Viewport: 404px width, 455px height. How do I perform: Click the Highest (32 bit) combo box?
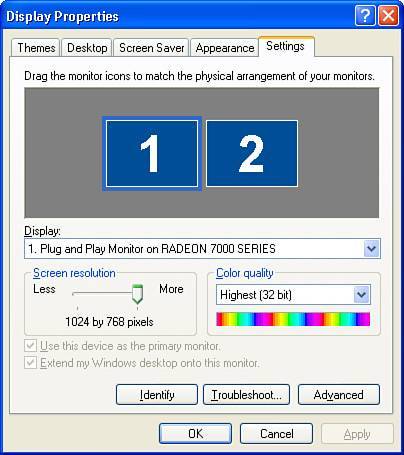[x=293, y=295]
